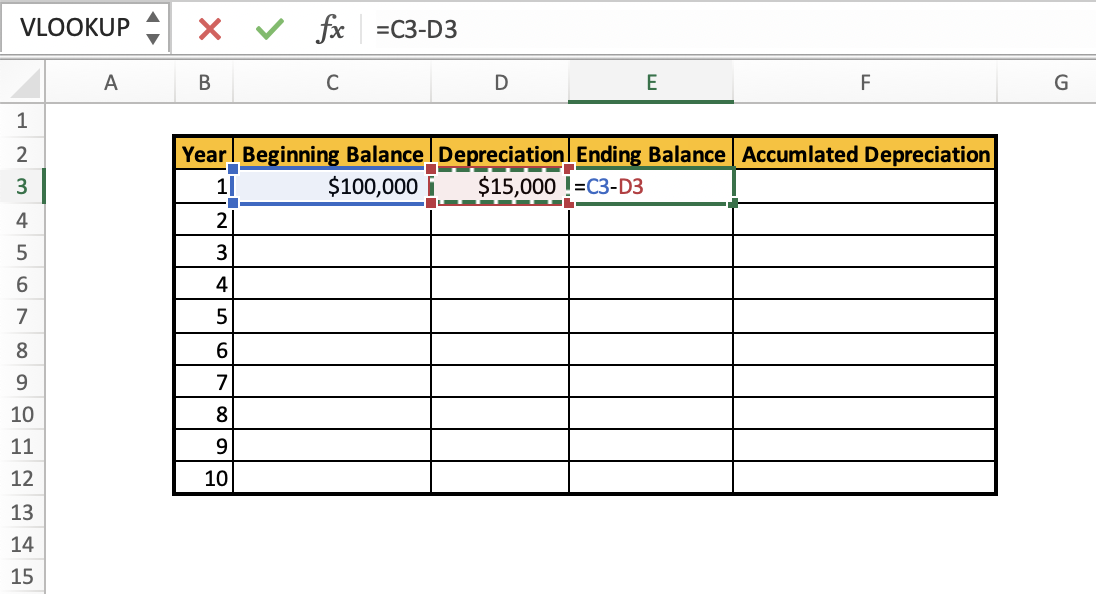This screenshot has height=594, width=1096.
Task: Confirm the formula using the green checkmark icon
Action: tap(267, 29)
